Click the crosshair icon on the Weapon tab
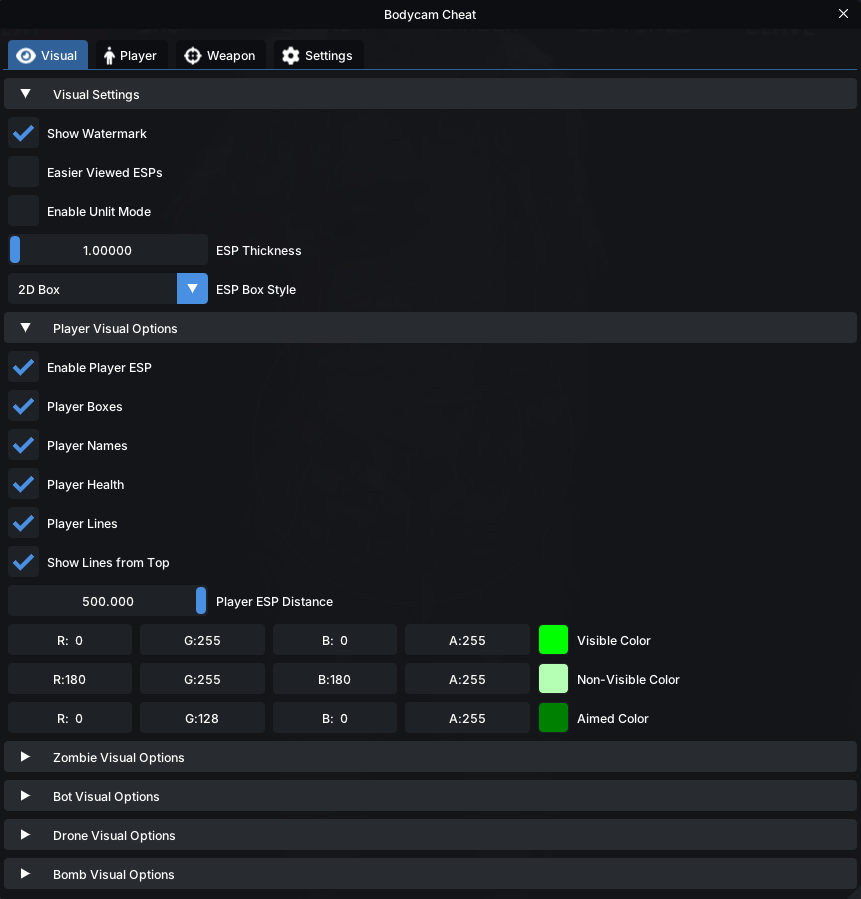 tap(193, 56)
